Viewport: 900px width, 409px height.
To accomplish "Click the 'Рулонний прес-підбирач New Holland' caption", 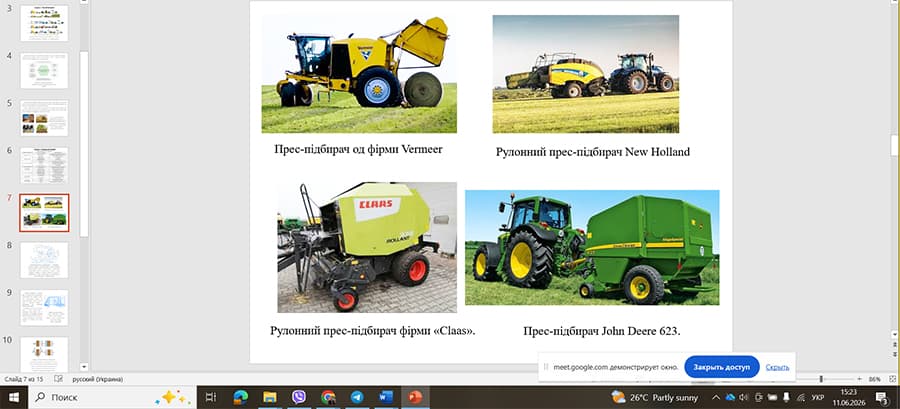I will coord(593,152).
